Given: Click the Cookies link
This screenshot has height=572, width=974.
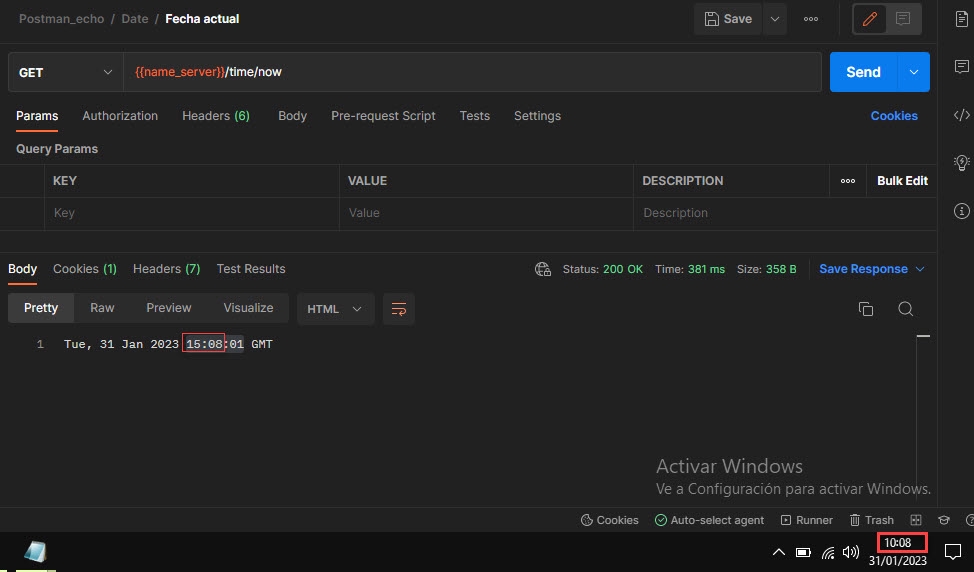Looking at the screenshot, I should click(x=893, y=116).
